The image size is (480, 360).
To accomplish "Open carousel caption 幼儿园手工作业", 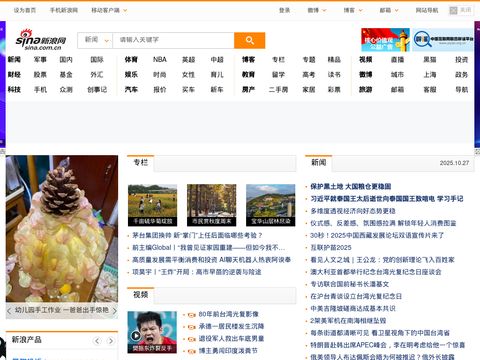I will [62, 310].
